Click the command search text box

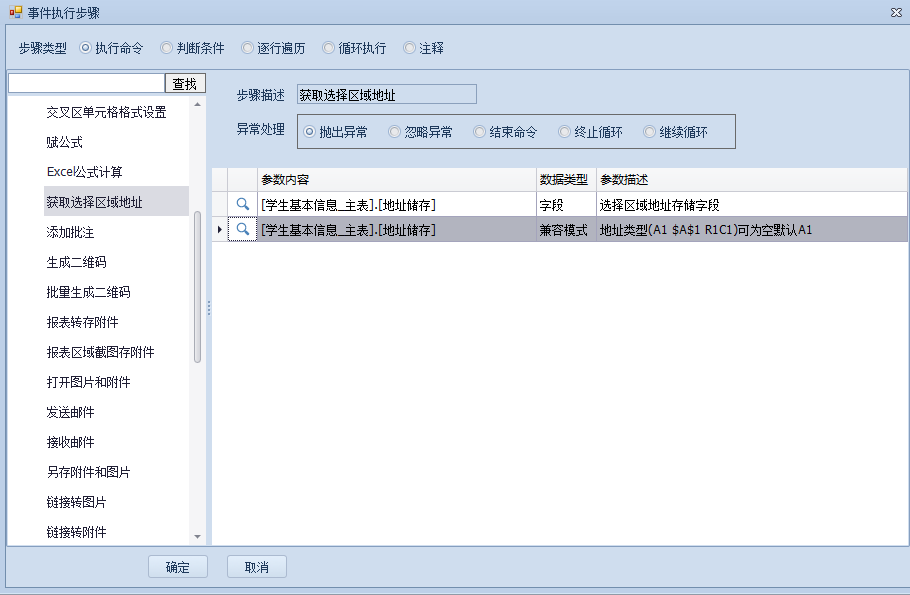(x=86, y=83)
